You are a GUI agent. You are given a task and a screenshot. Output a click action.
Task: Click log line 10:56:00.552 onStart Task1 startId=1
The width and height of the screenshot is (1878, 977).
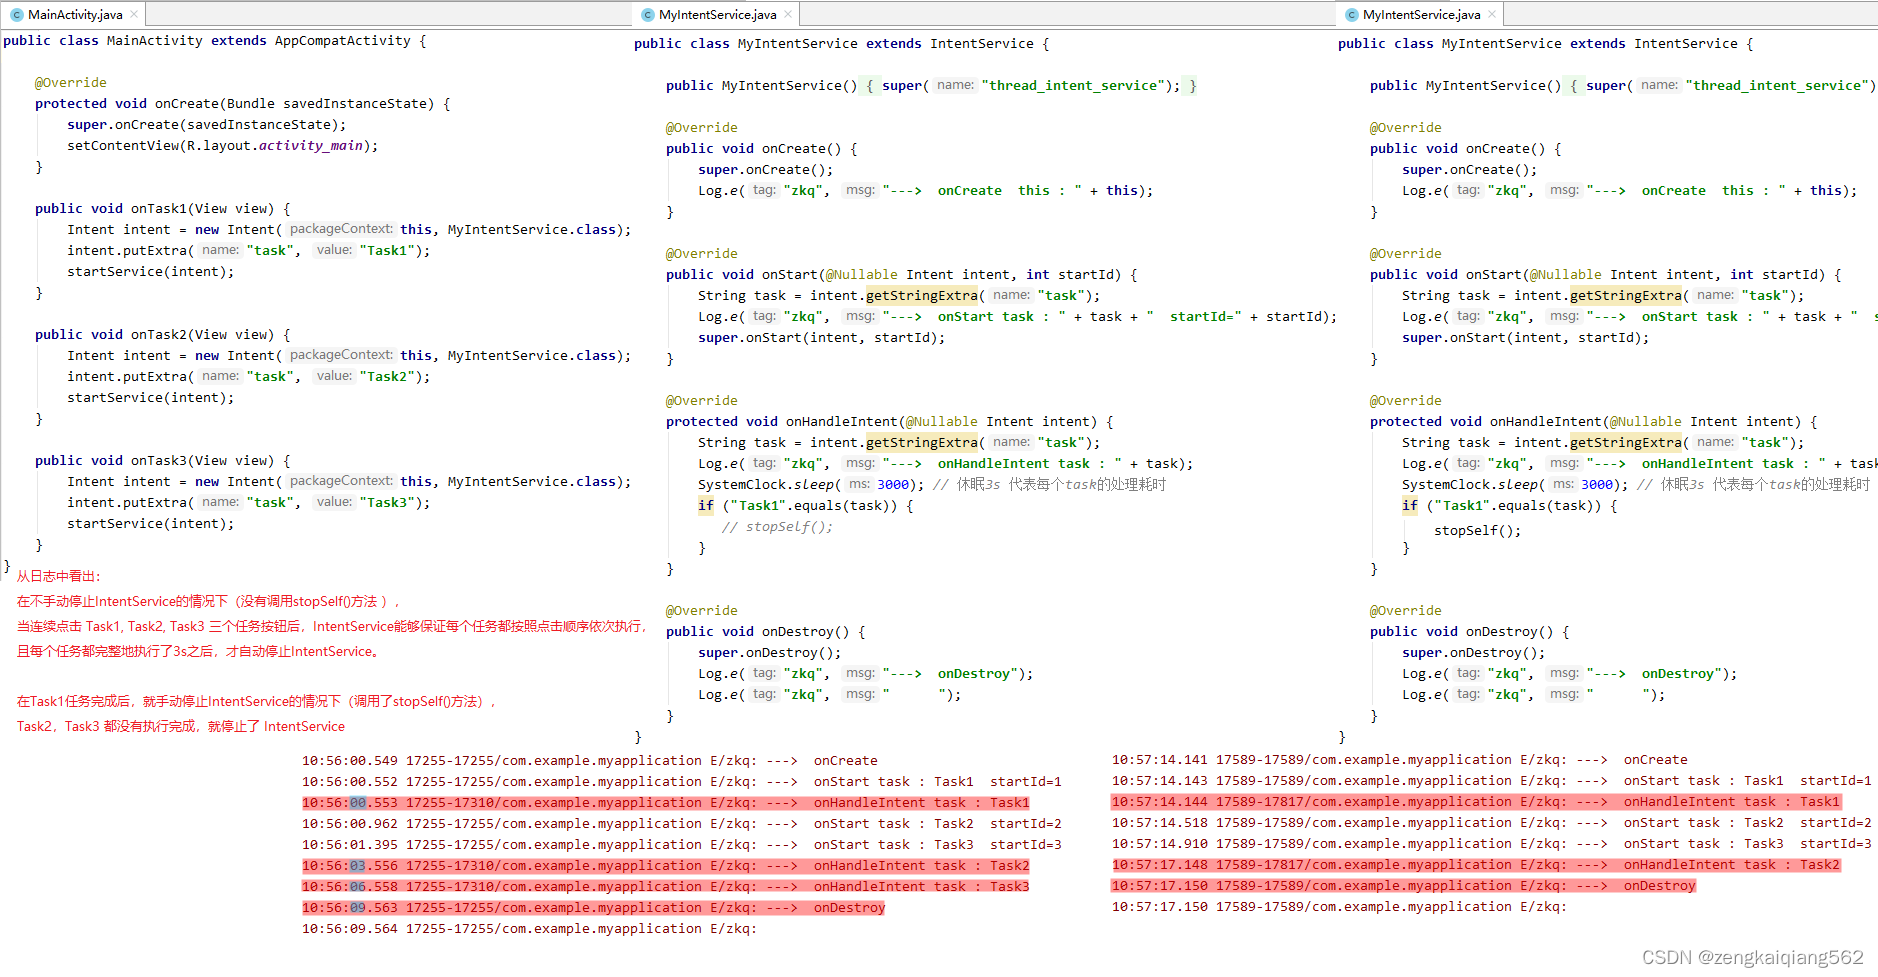(682, 782)
